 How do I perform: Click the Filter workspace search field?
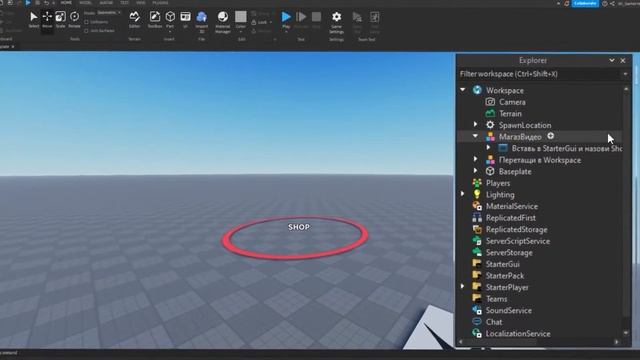[539, 74]
